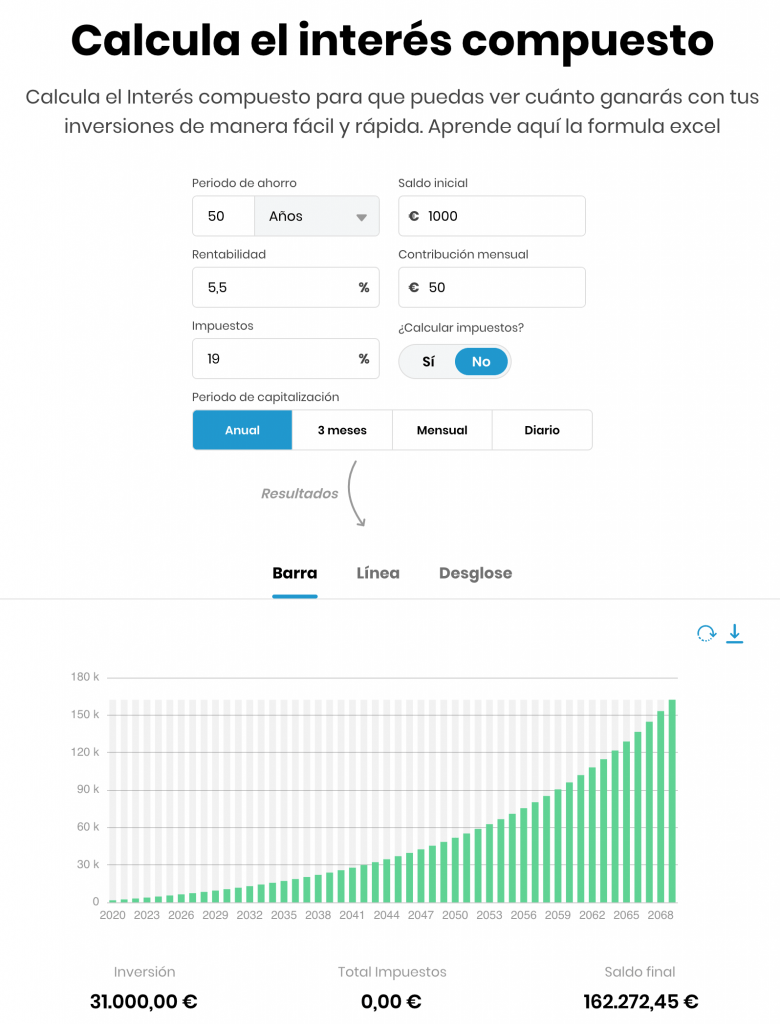Click the percent symbol in Rentabilidad

click(x=364, y=287)
